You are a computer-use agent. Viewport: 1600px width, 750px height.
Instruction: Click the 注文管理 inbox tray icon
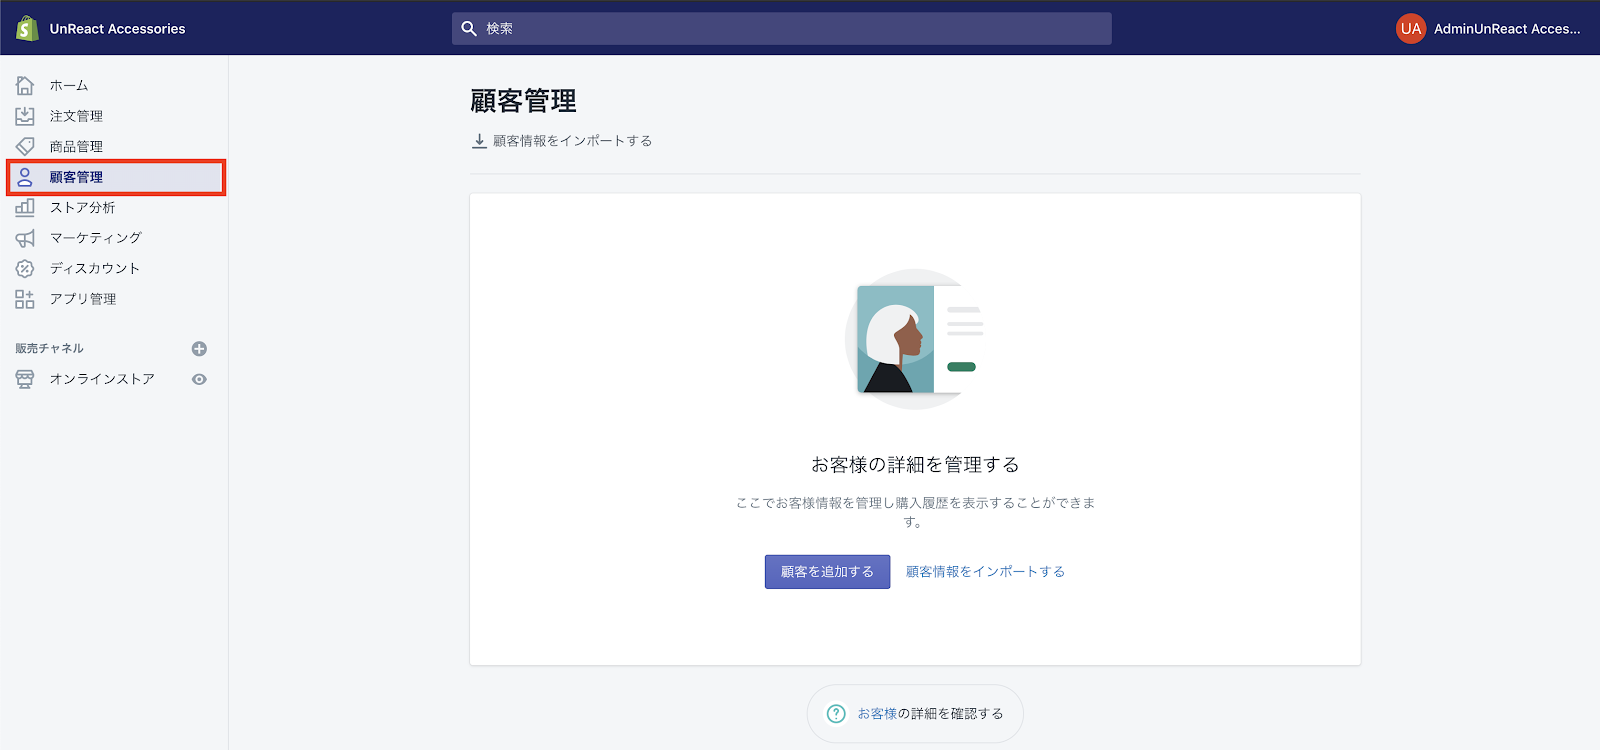coord(25,116)
